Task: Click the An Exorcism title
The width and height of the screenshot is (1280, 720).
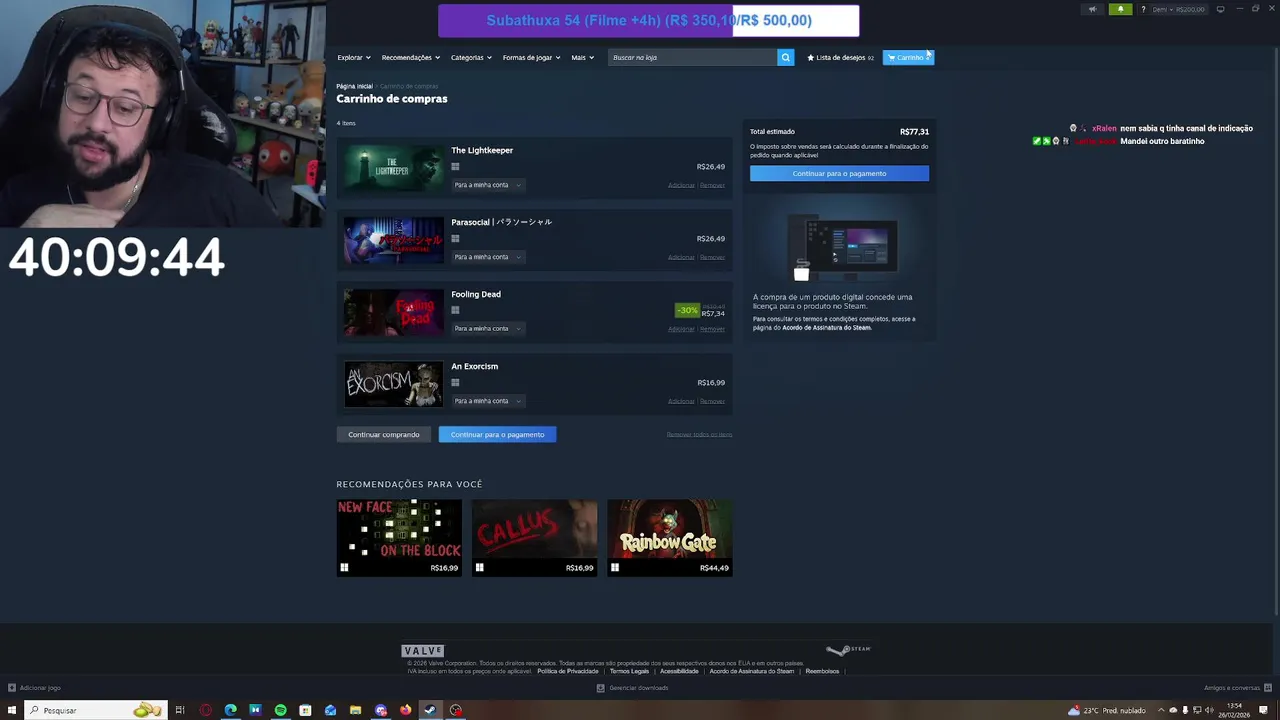Action: [474, 366]
